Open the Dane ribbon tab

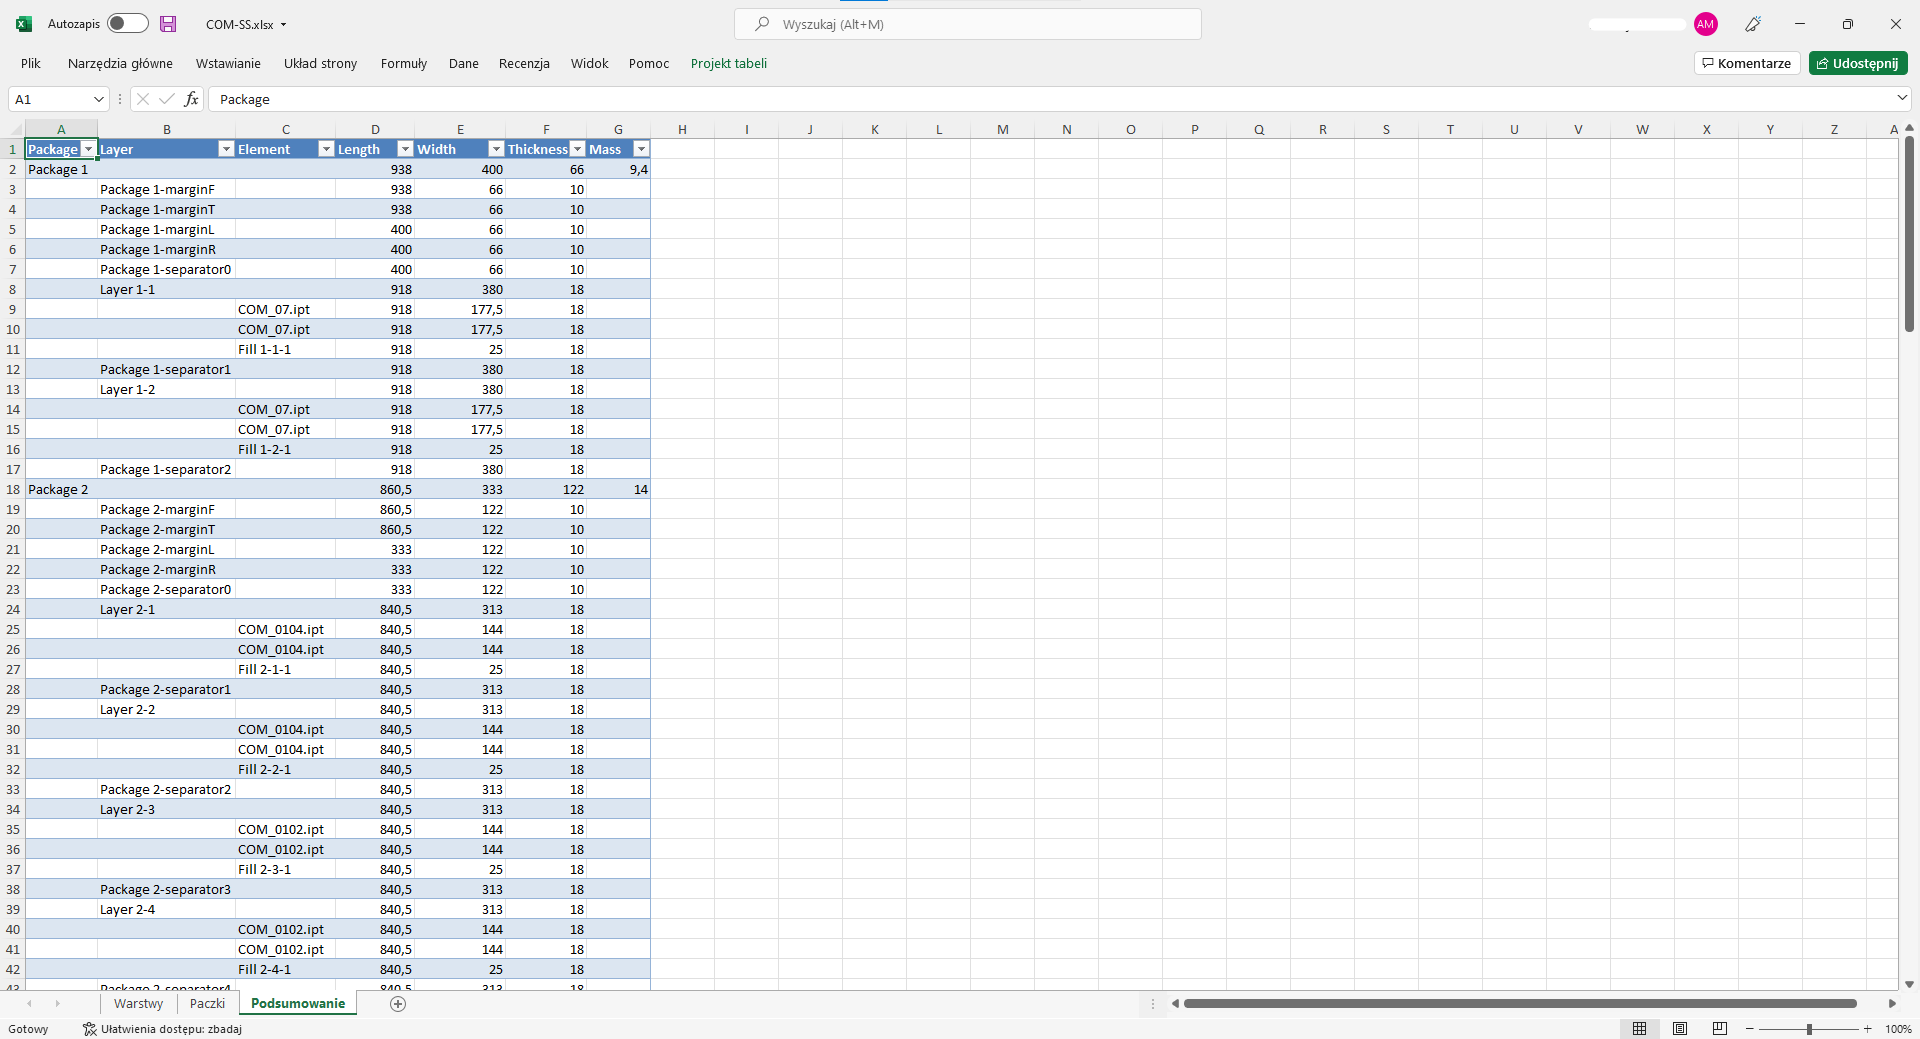click(464, 64)
